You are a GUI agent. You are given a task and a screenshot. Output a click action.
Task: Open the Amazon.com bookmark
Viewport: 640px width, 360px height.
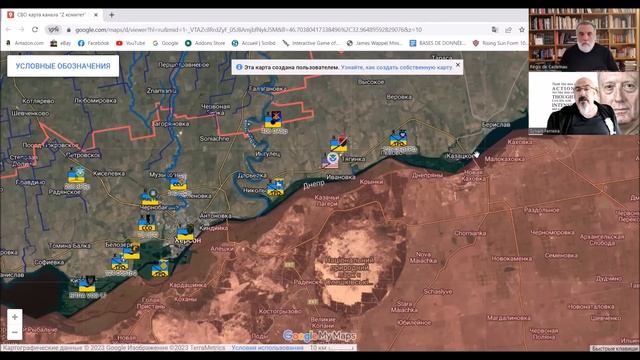[x=25, y=43]
